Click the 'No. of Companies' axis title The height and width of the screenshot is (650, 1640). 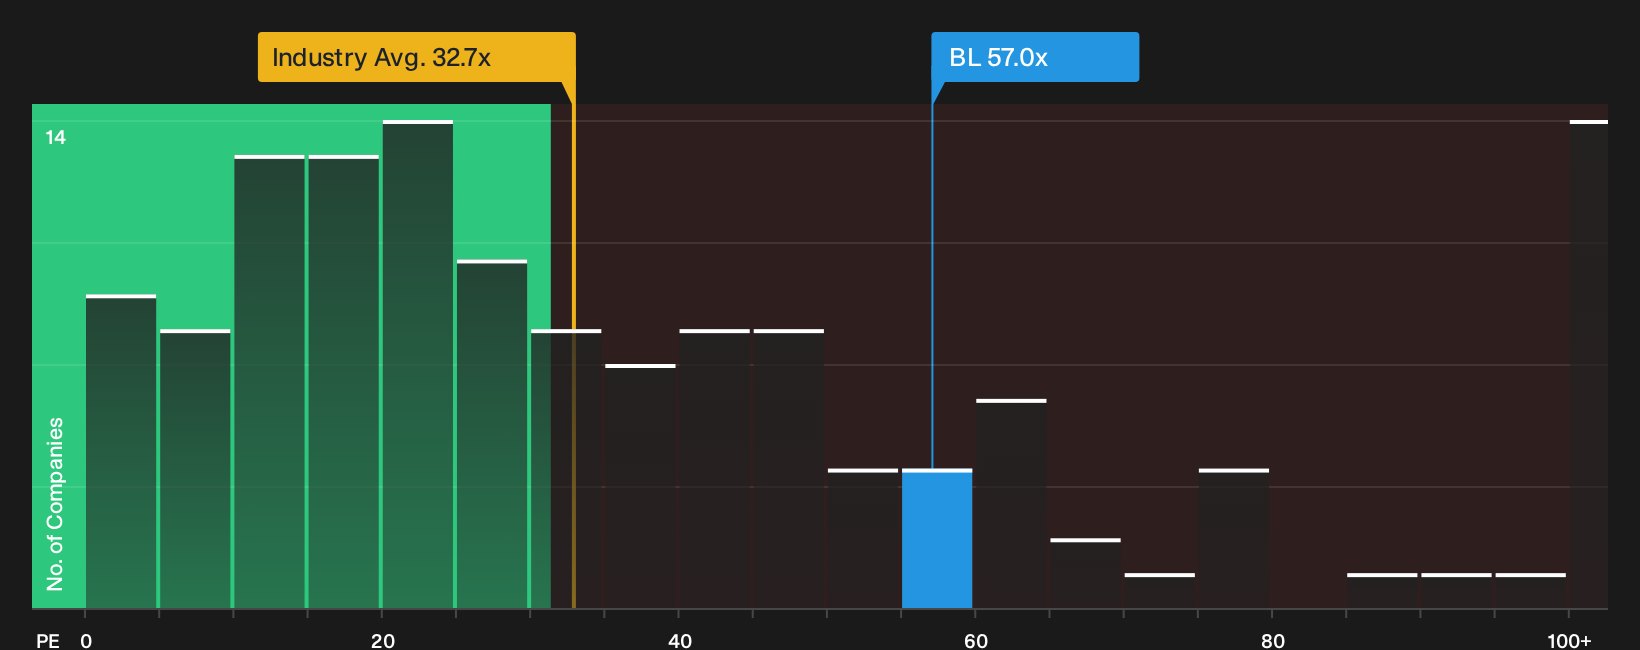(55, 504)
